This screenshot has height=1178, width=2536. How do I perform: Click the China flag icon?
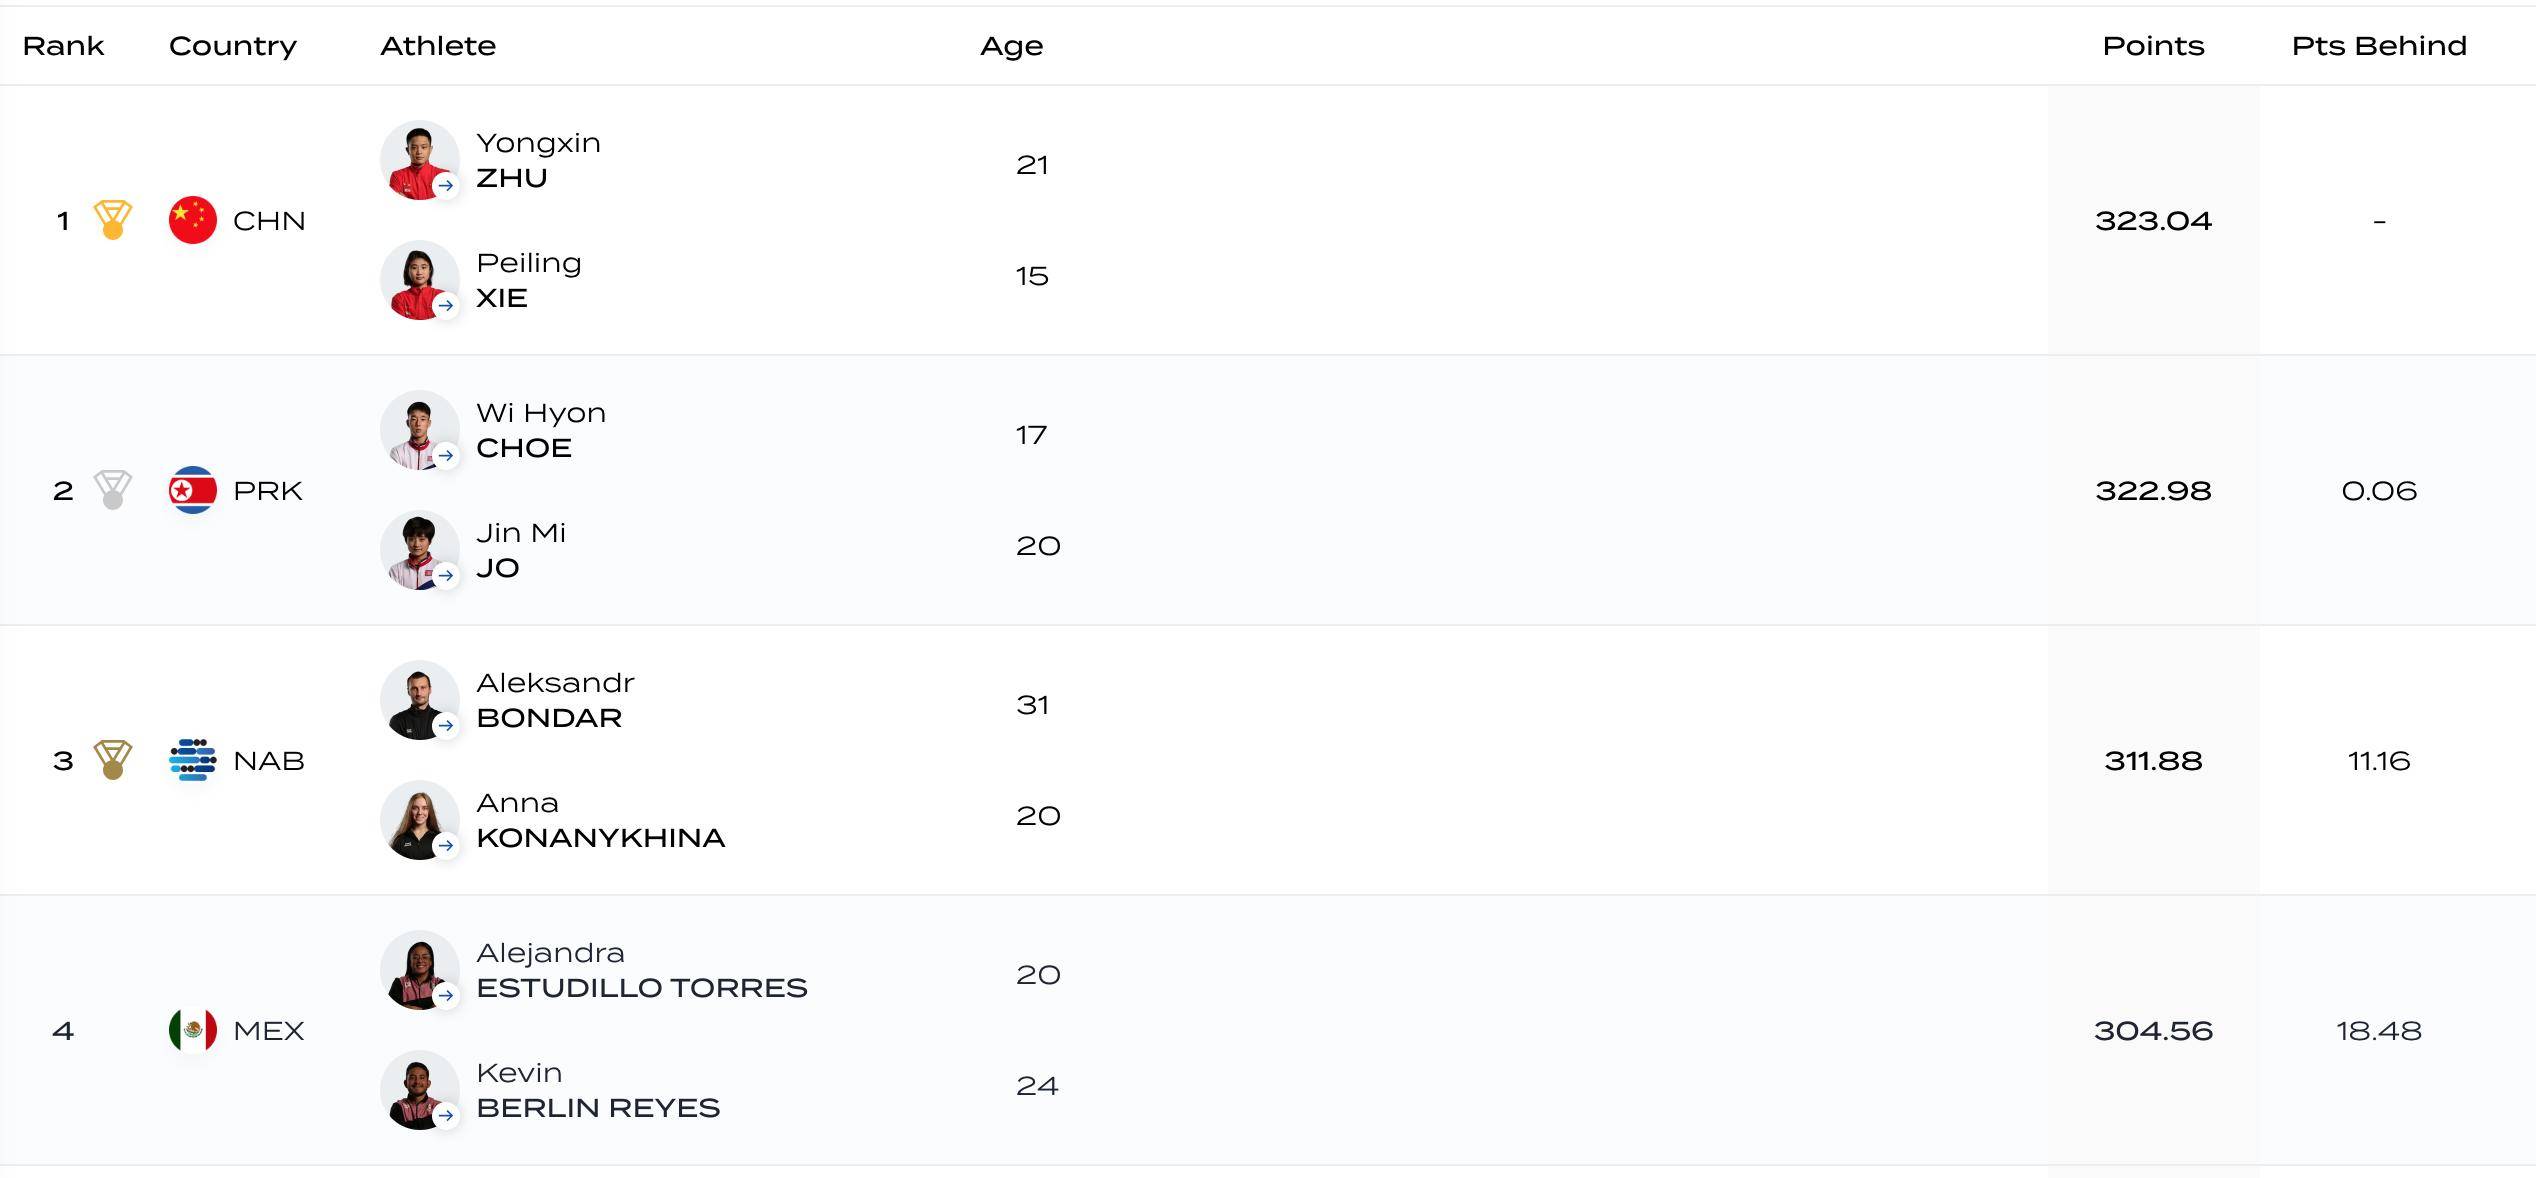pos(193,220)
